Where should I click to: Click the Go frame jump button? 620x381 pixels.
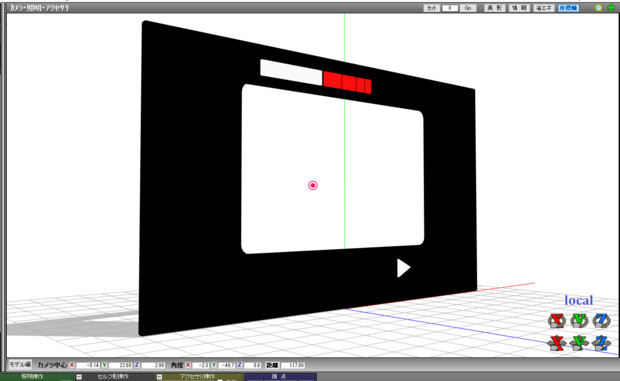point(468,8)
